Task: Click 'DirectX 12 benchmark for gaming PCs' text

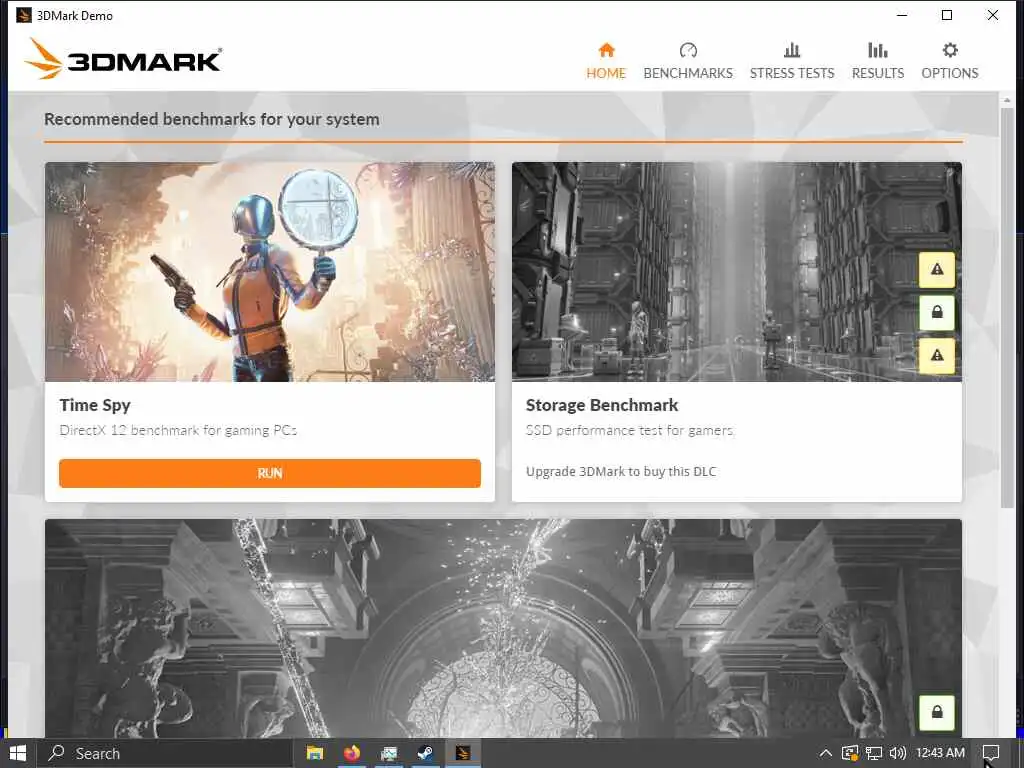Action: tap(178, 430)
